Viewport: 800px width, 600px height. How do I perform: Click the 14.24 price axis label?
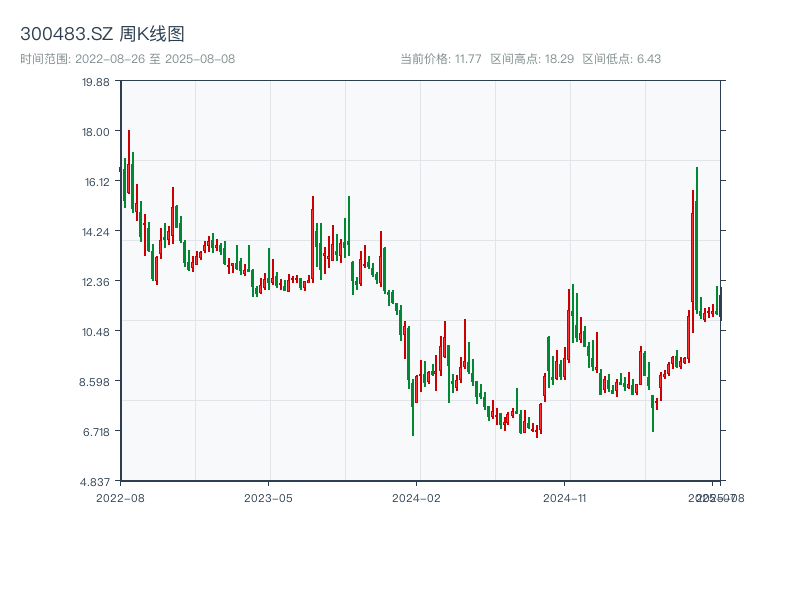tap(96, 232)
